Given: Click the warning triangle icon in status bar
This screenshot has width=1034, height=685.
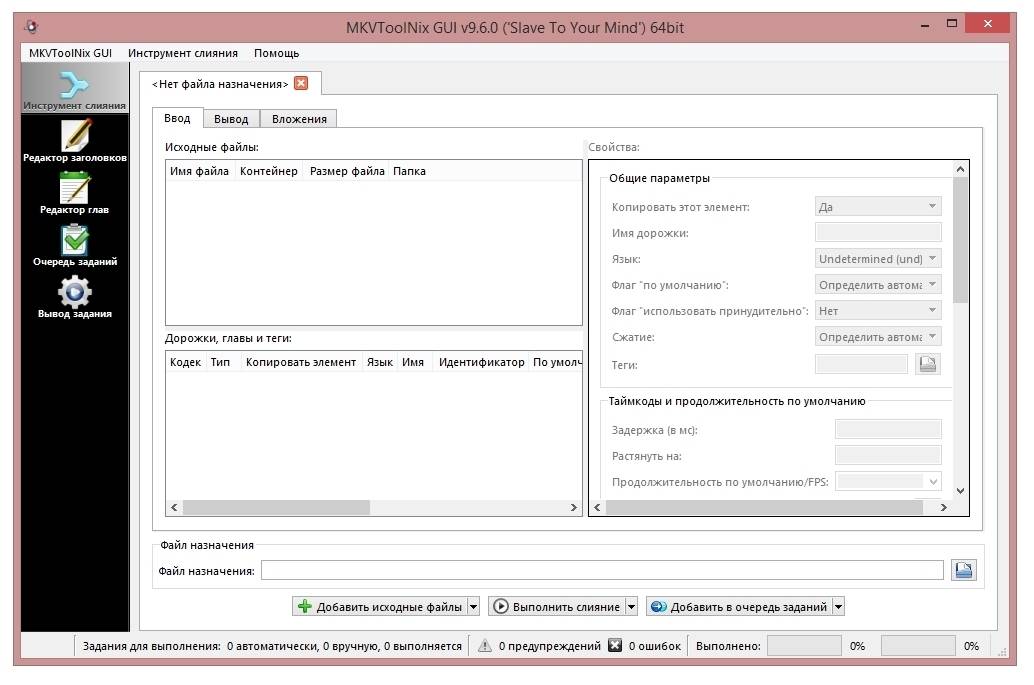Looking at the screenshot, I should [485, 645].
